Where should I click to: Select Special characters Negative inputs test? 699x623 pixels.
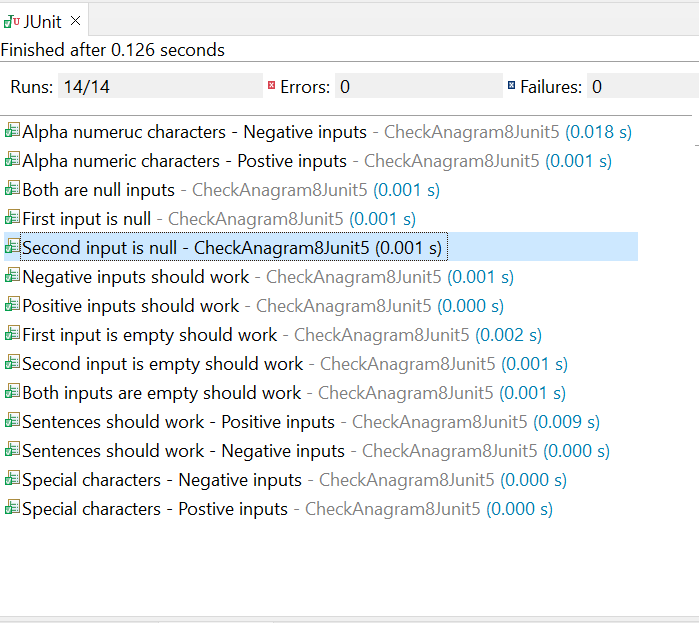(161, 480)
